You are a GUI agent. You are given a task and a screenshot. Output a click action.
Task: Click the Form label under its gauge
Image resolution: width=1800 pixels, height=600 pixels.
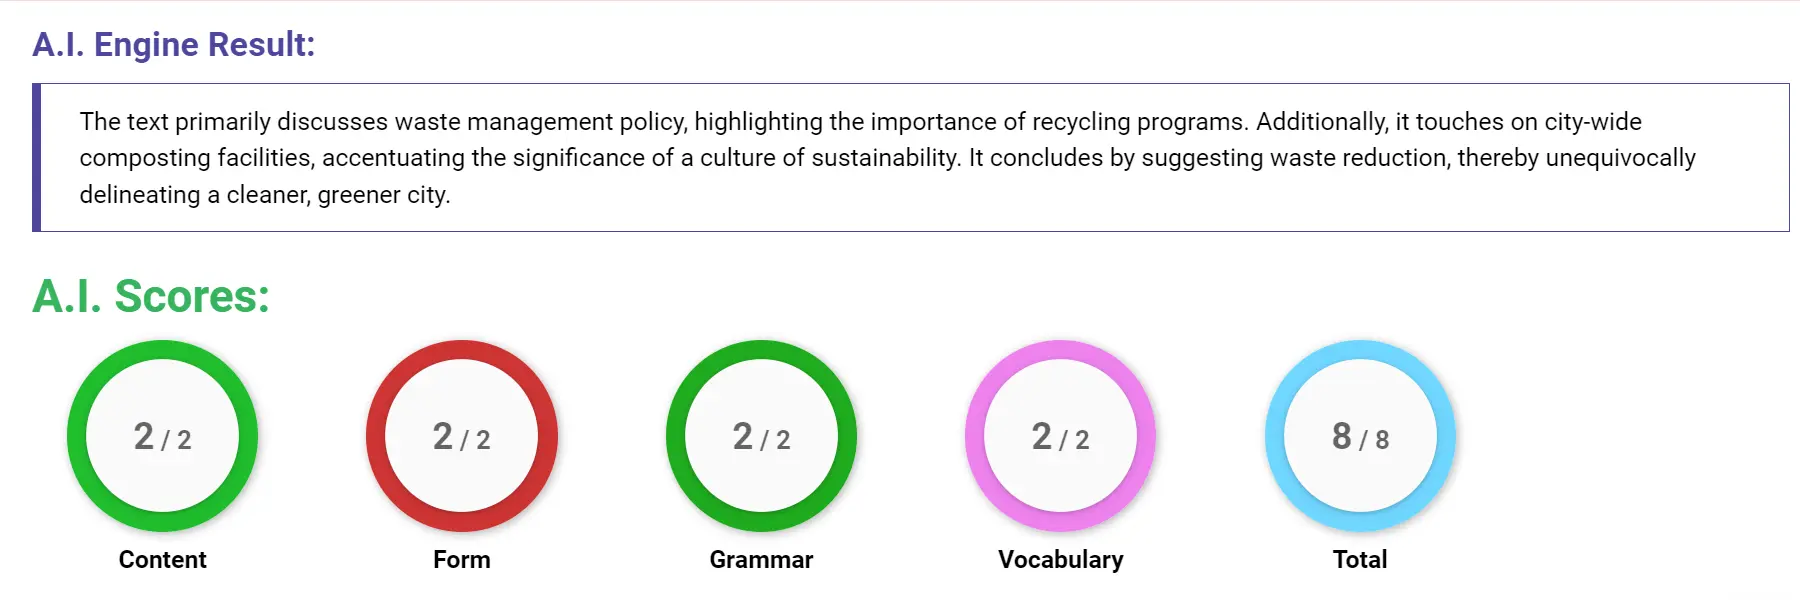pyautogui.click(x=462, y=559)
